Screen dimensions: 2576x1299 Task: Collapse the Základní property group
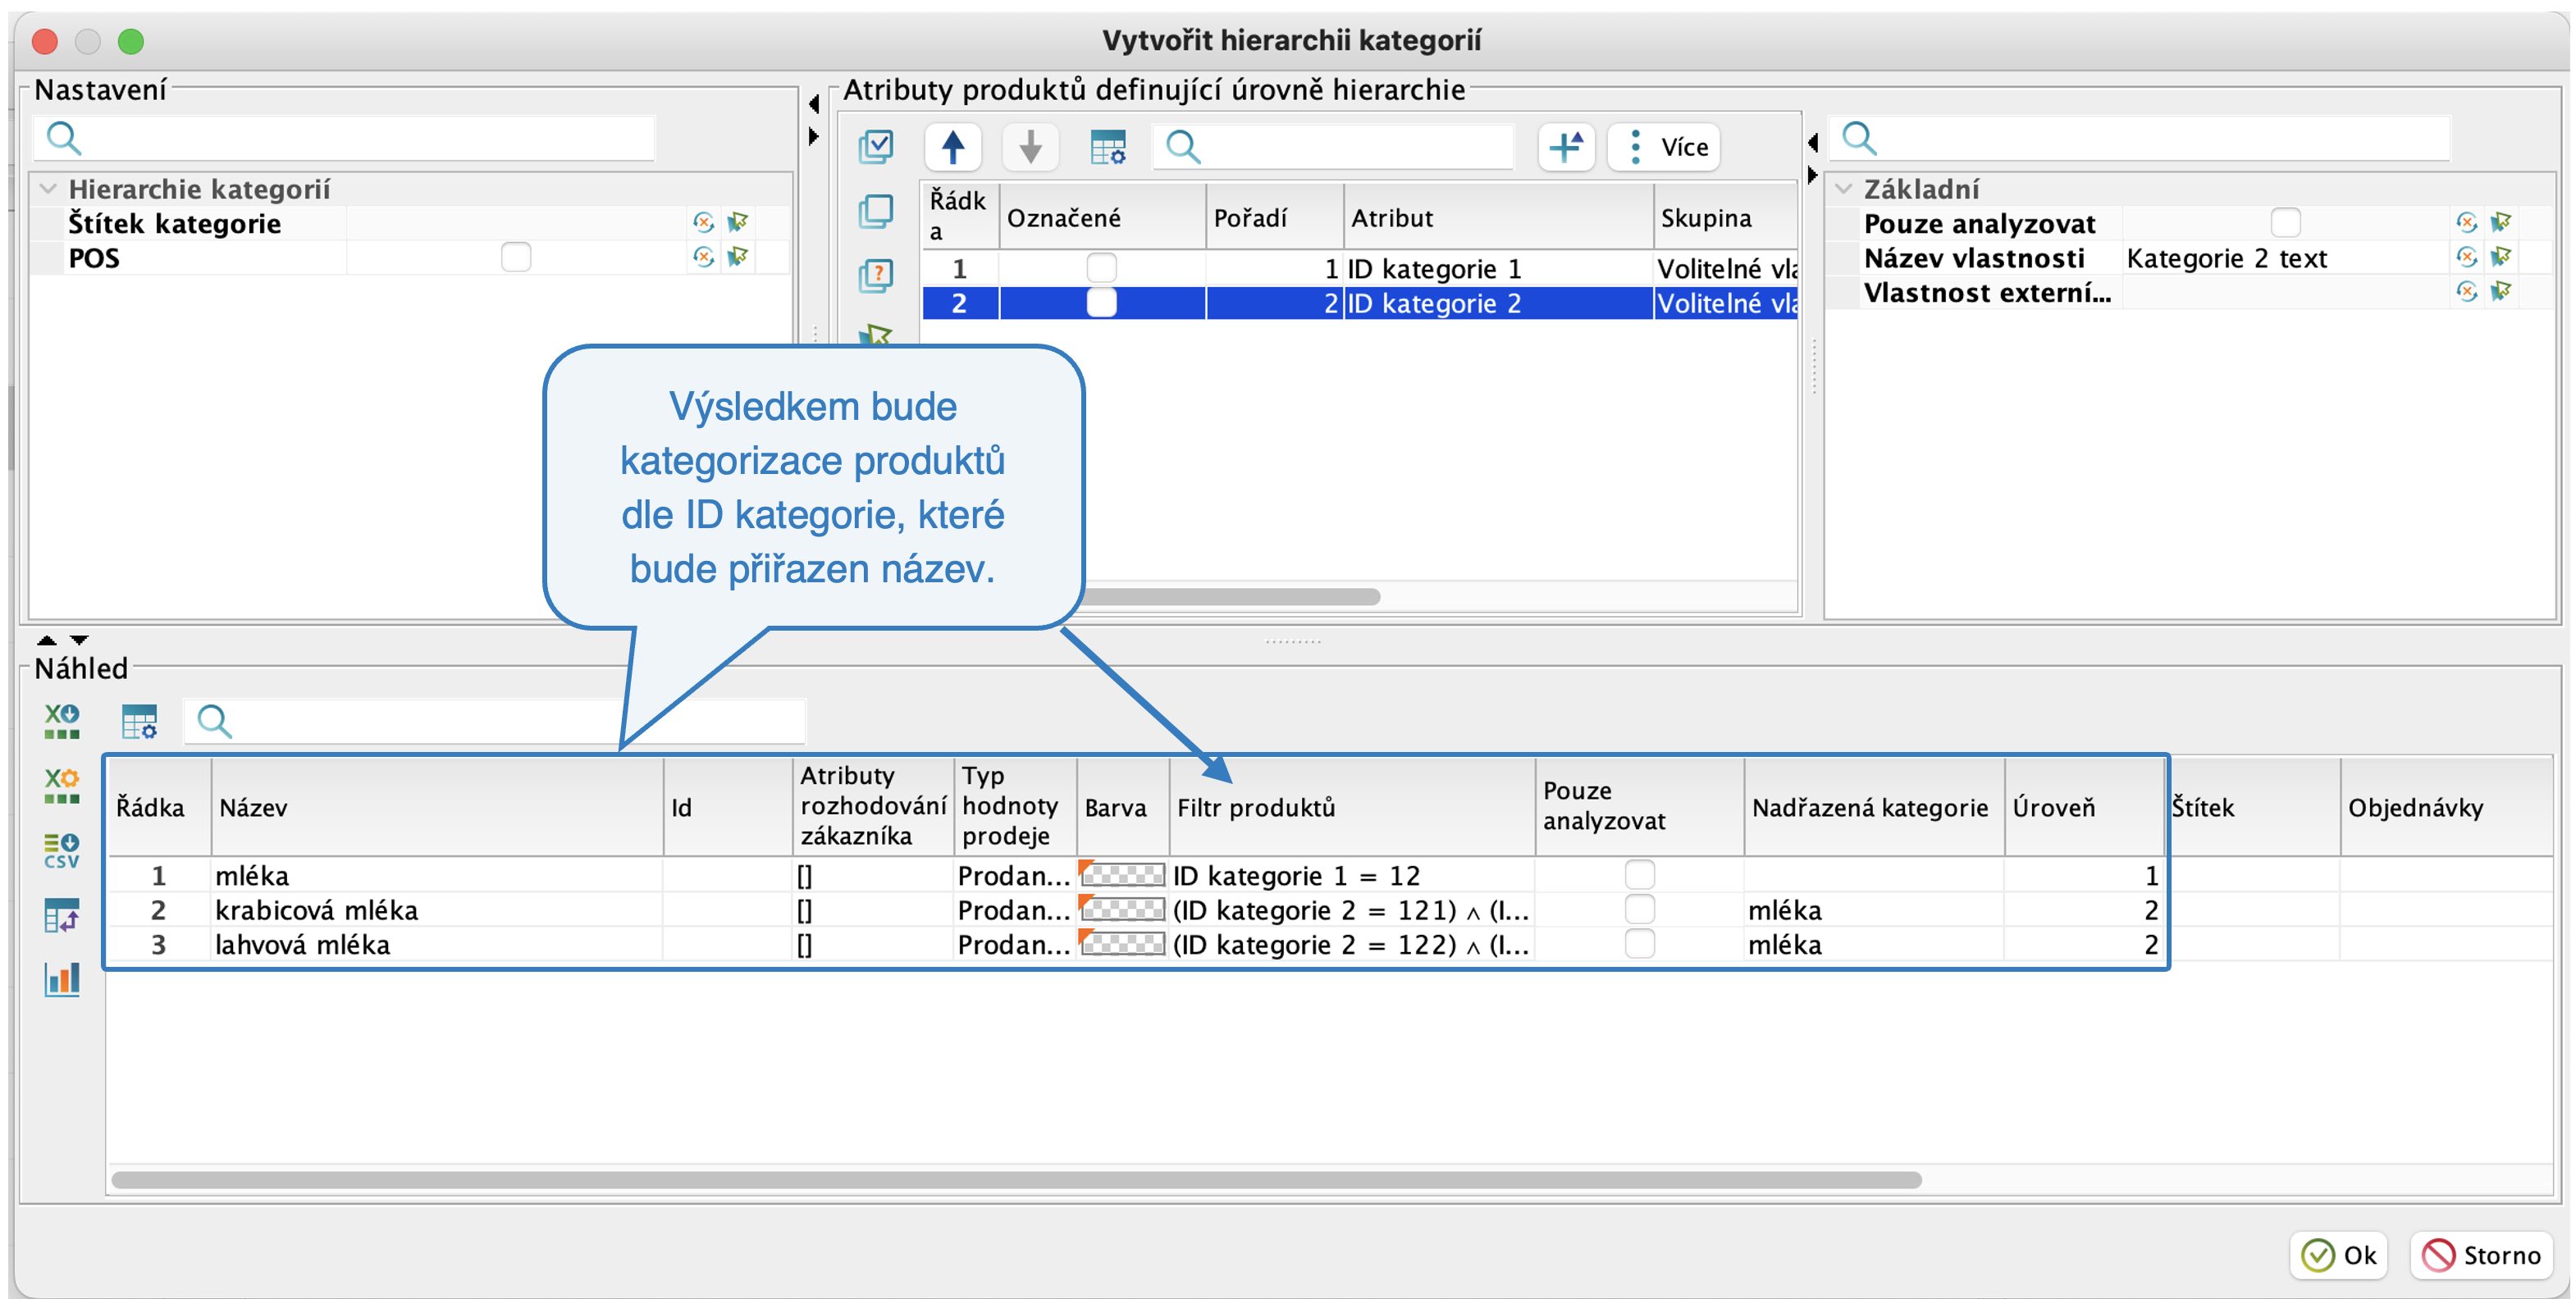[x=1844, y=188]
